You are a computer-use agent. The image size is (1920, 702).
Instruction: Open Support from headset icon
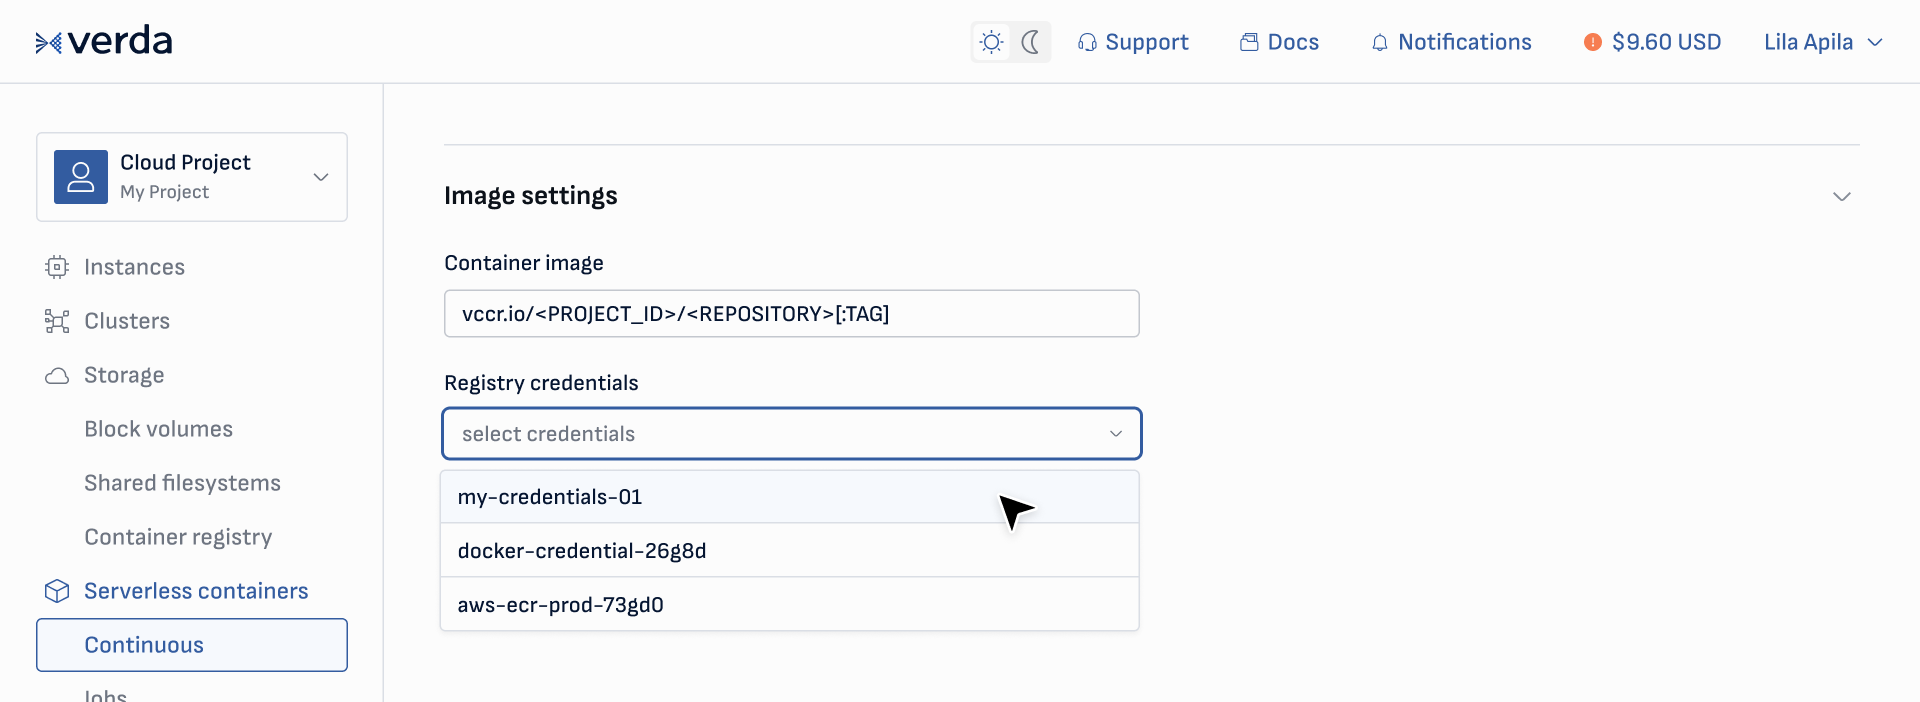pyautogui.click(x=1087, y=43)
